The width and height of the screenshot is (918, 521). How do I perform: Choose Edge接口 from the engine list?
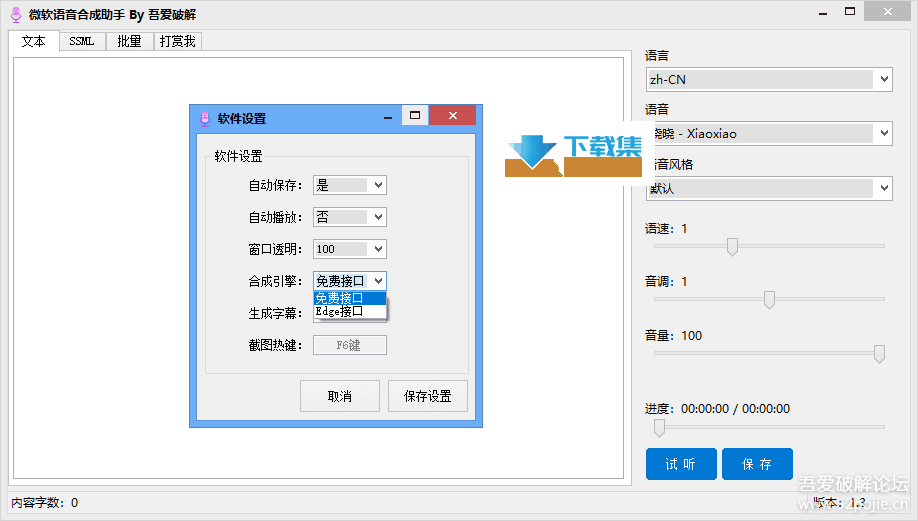tap(350, 311)
